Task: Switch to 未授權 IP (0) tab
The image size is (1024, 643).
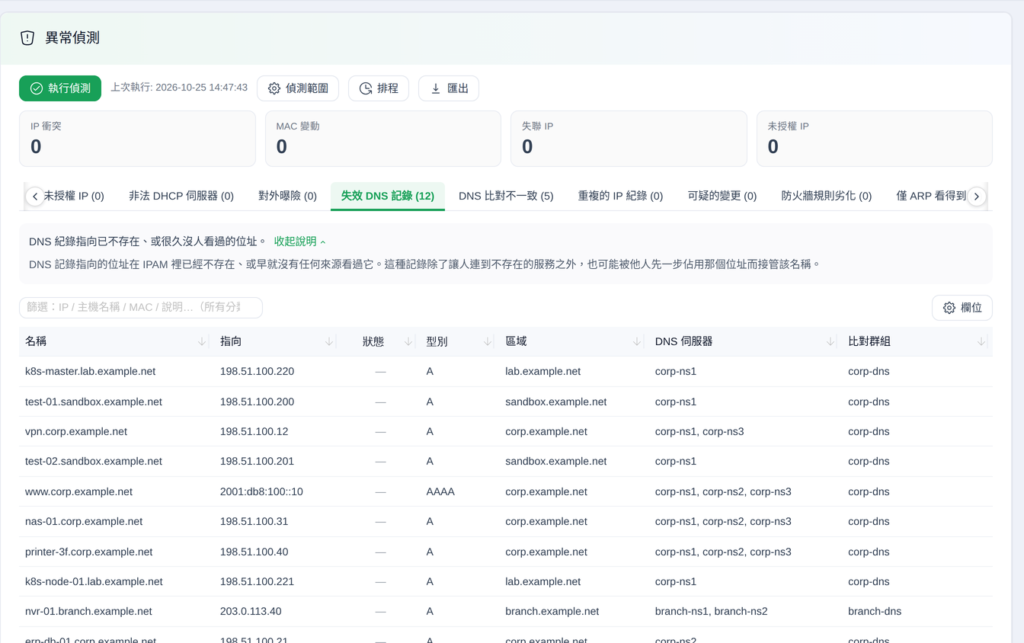Action: [74, 196]
